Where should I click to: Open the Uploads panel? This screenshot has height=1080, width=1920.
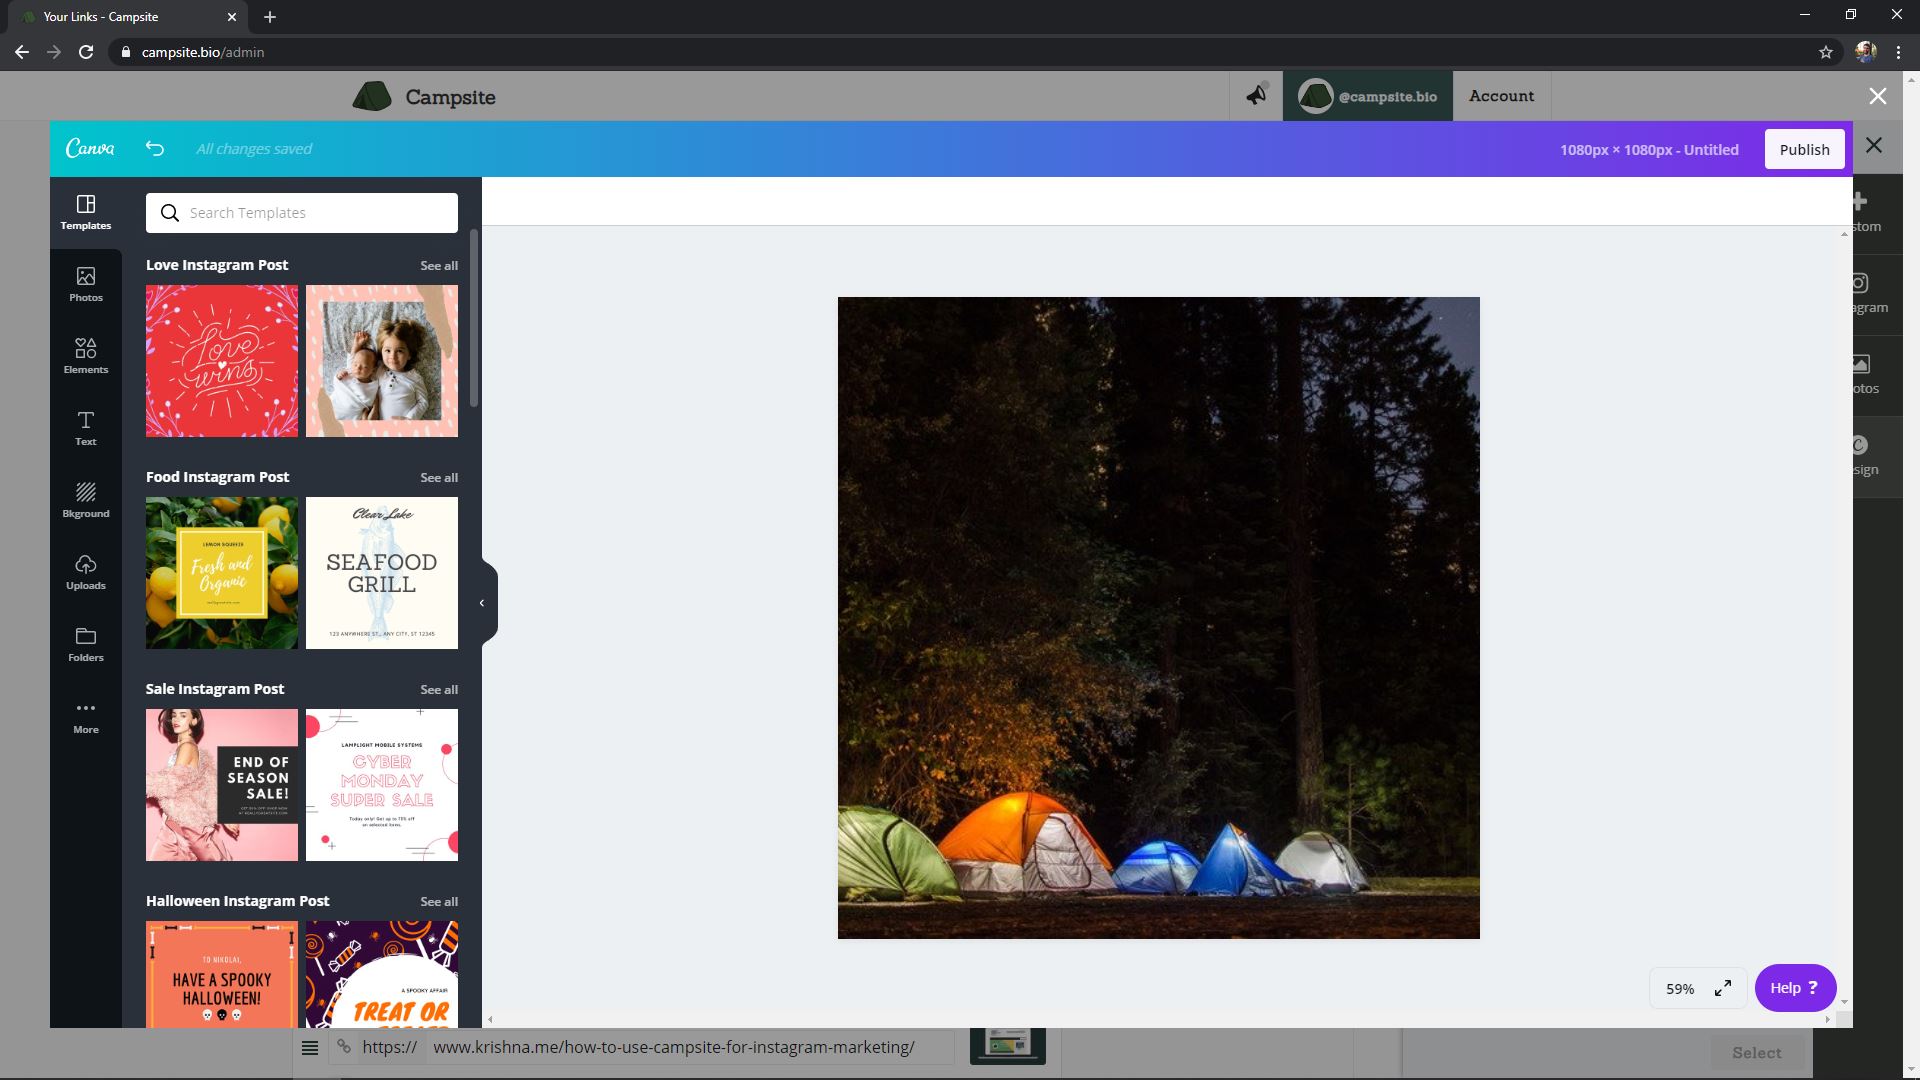[x=86, y=572]
